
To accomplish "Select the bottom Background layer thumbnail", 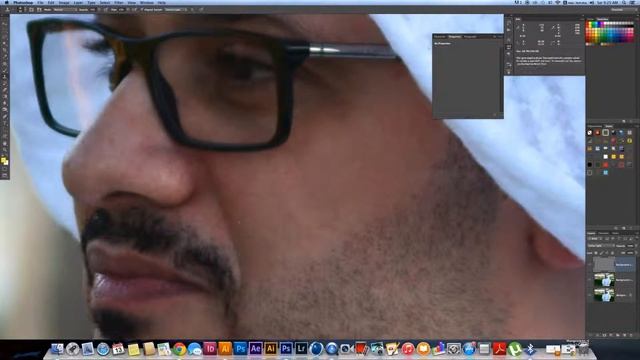I will (604, 295).
